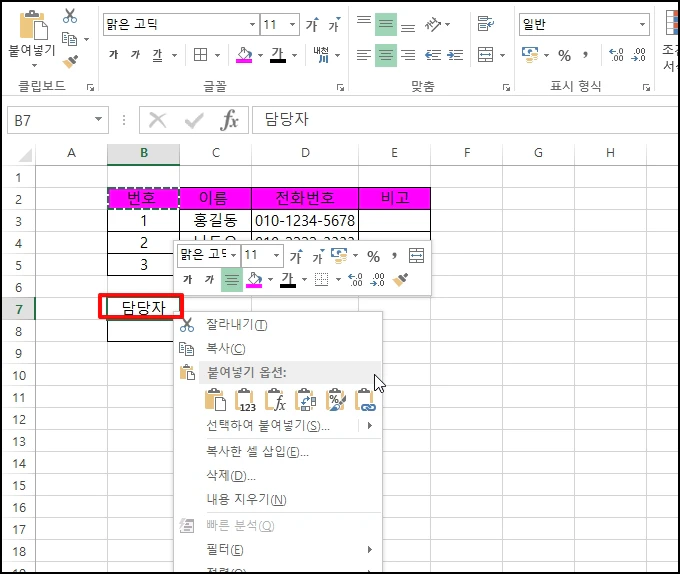Choose 복사 from the context menu

278,349
